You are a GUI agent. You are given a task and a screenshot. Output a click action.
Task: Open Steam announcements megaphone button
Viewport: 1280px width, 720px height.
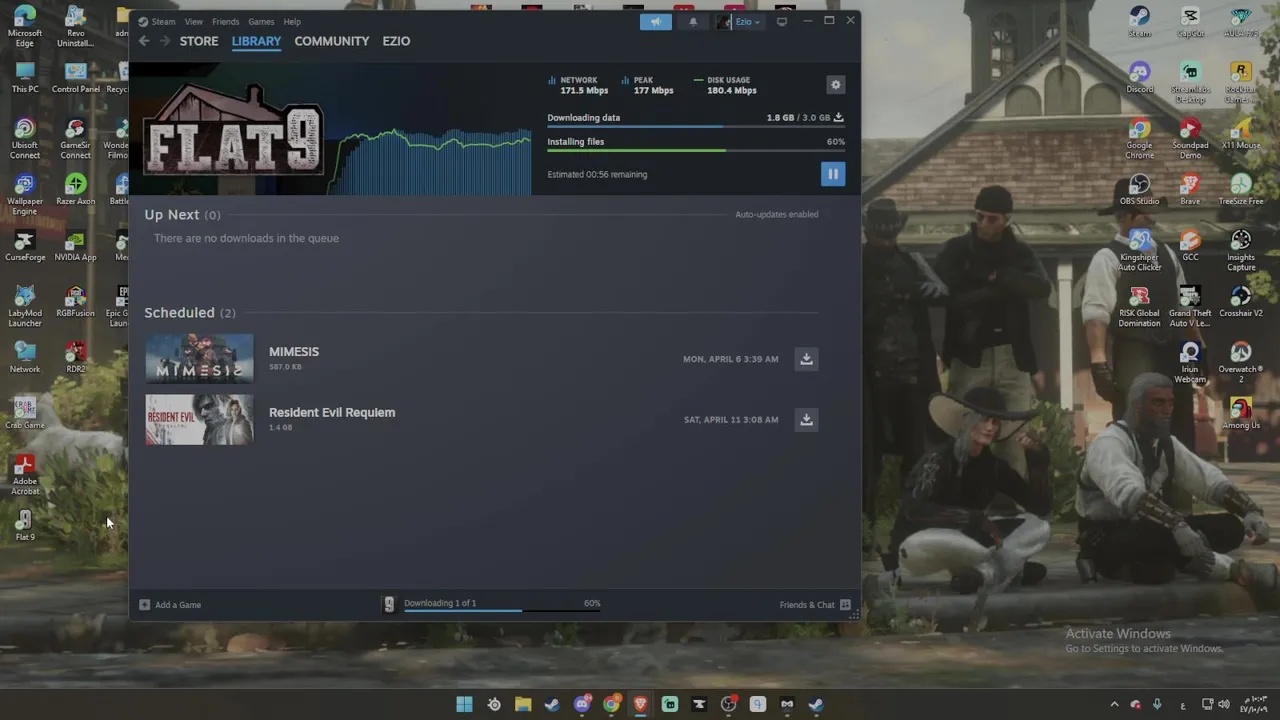pyautogui.click(x=656, y=22)
